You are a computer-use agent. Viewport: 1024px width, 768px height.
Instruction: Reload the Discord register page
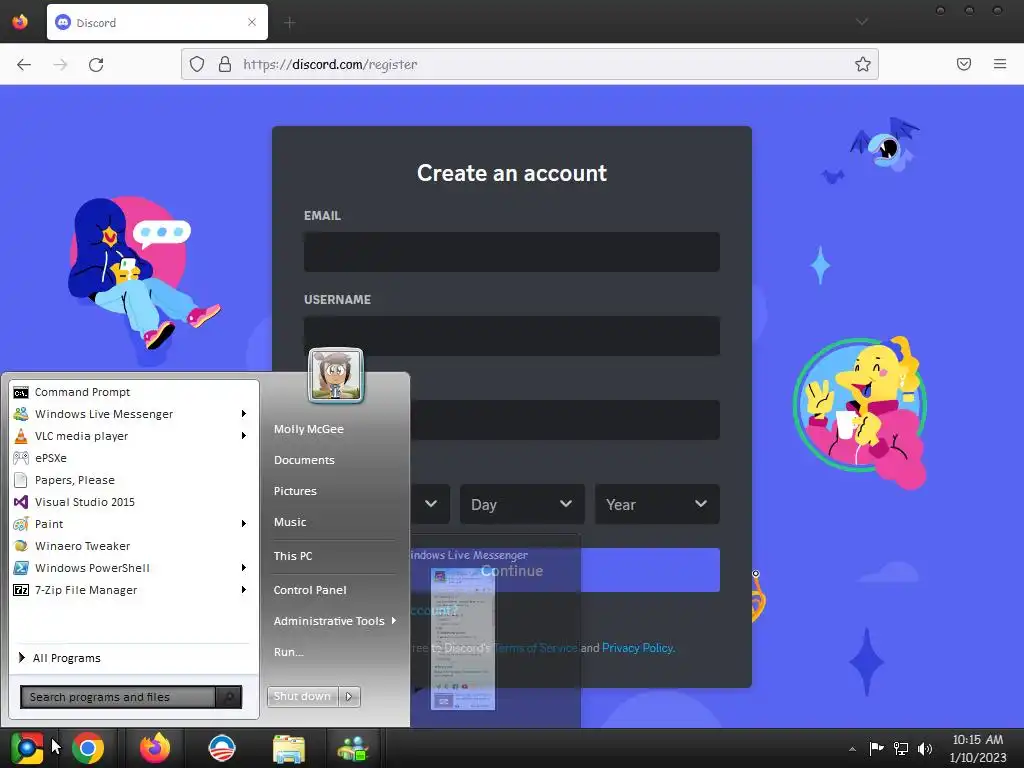point(96,64)
